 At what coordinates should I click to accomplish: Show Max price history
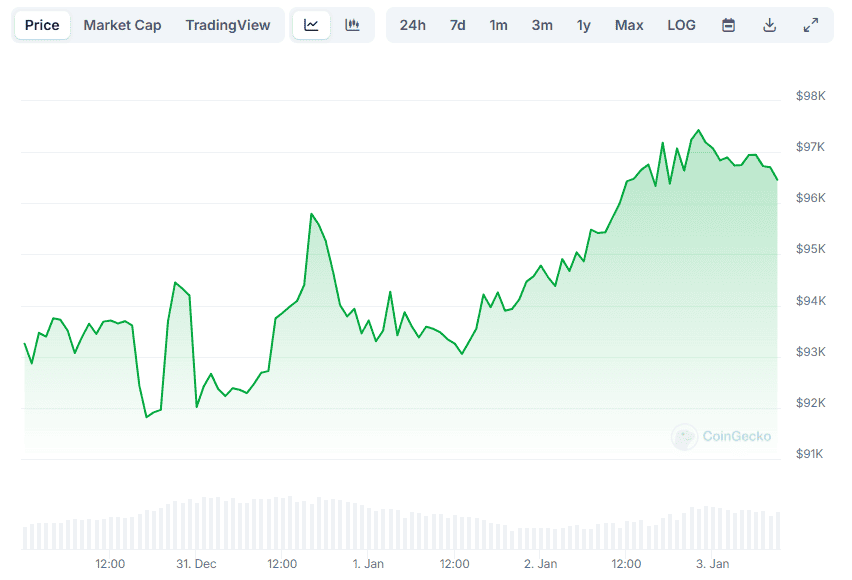pos(629,25)
